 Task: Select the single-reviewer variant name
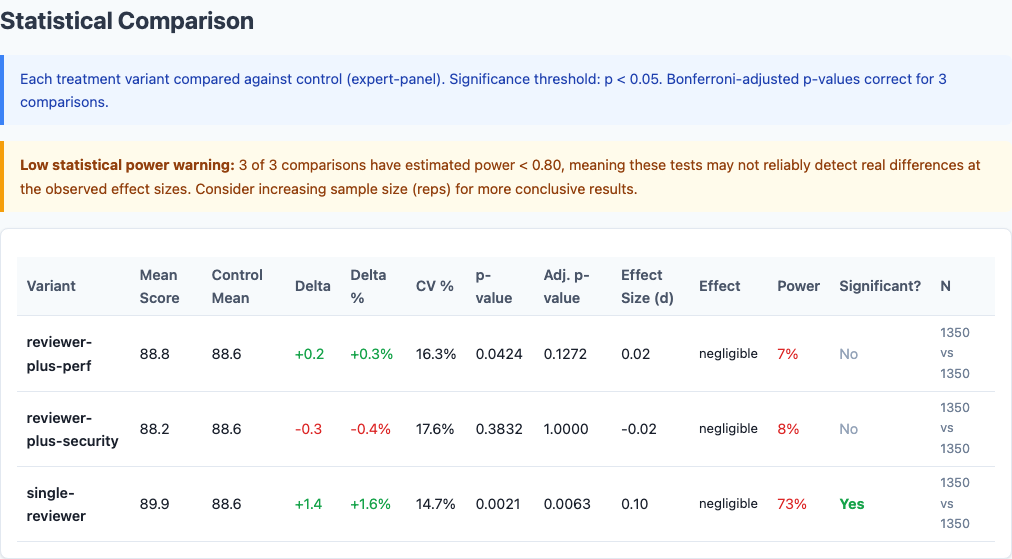pyautogui.click(x=57, y=504)
